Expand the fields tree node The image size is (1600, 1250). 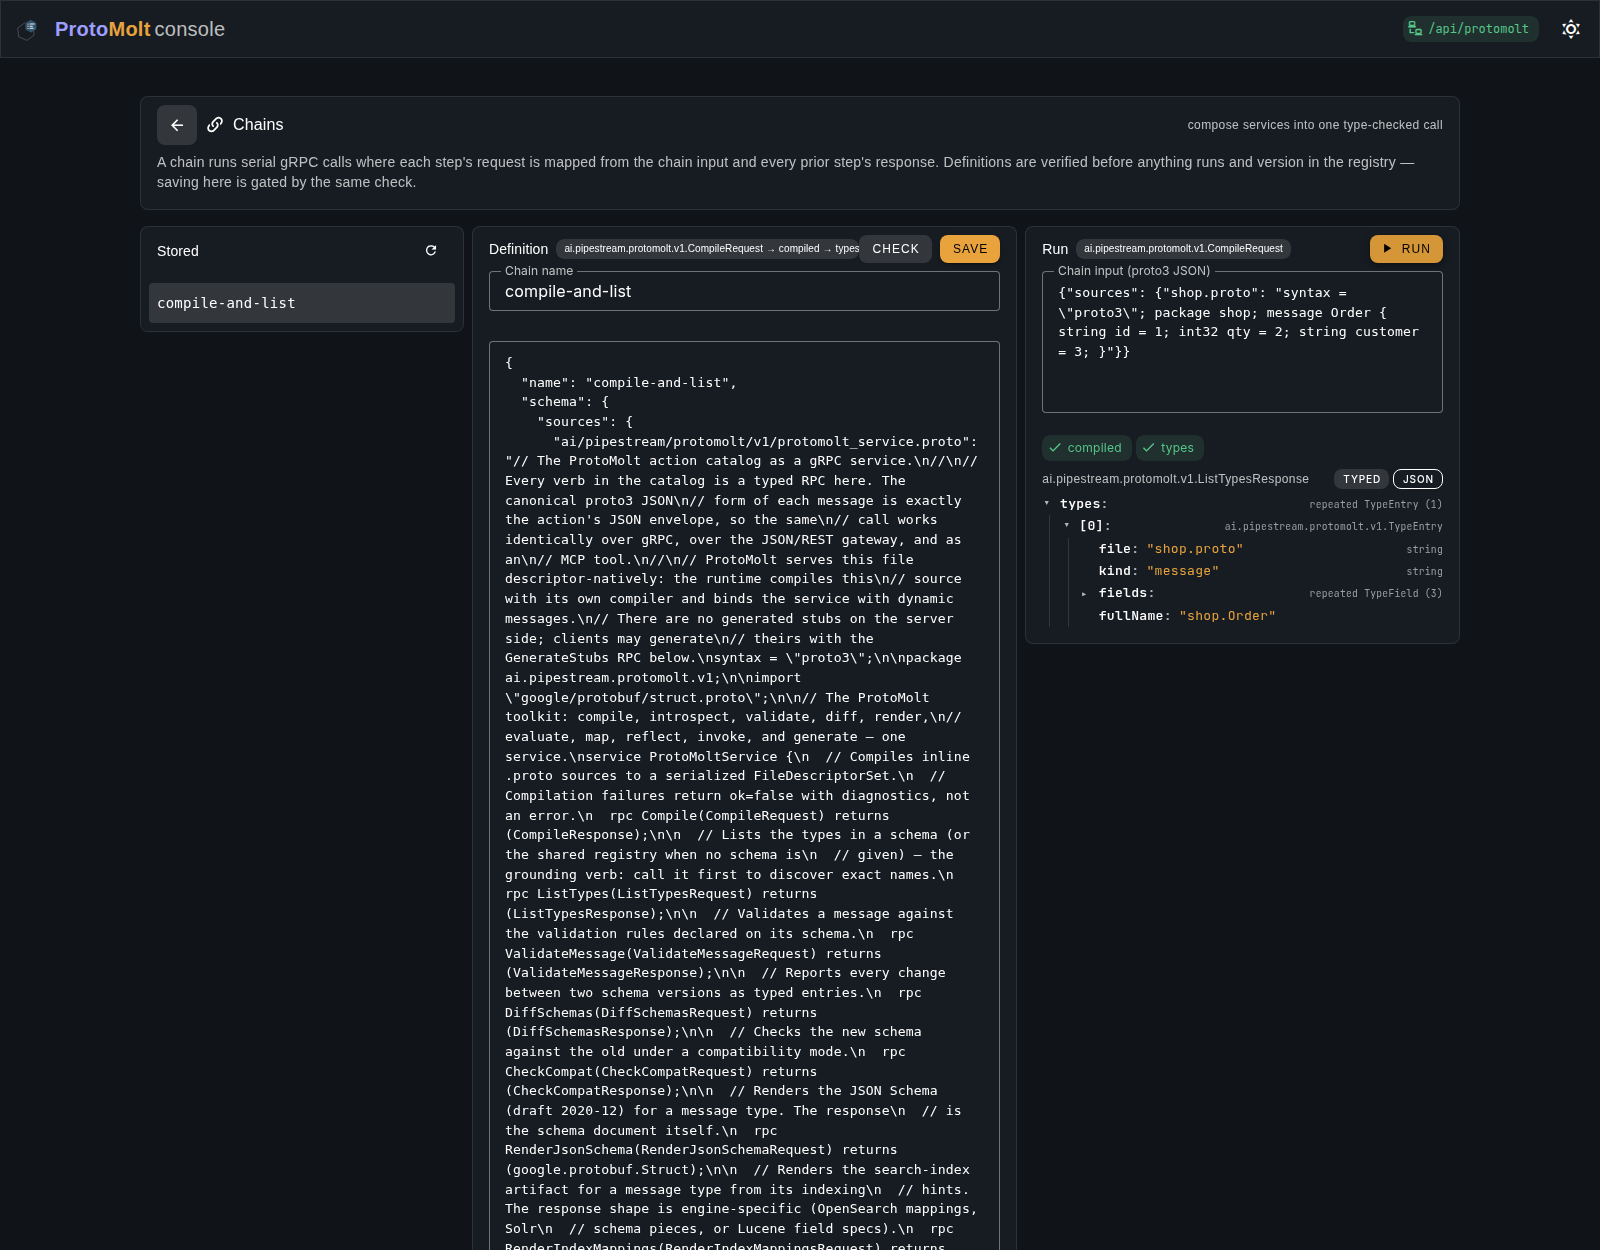click(x=1084, y=594)
